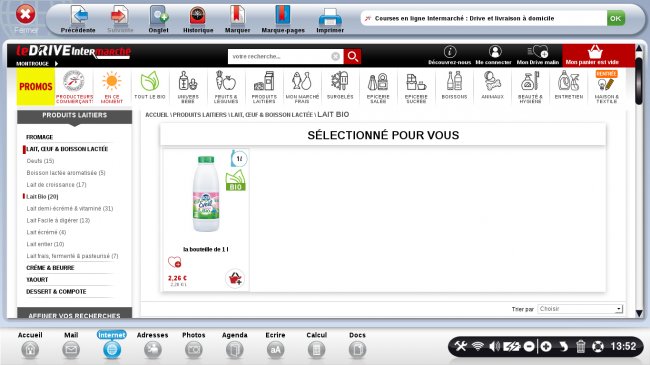Click the milk bottle product image

206,194
